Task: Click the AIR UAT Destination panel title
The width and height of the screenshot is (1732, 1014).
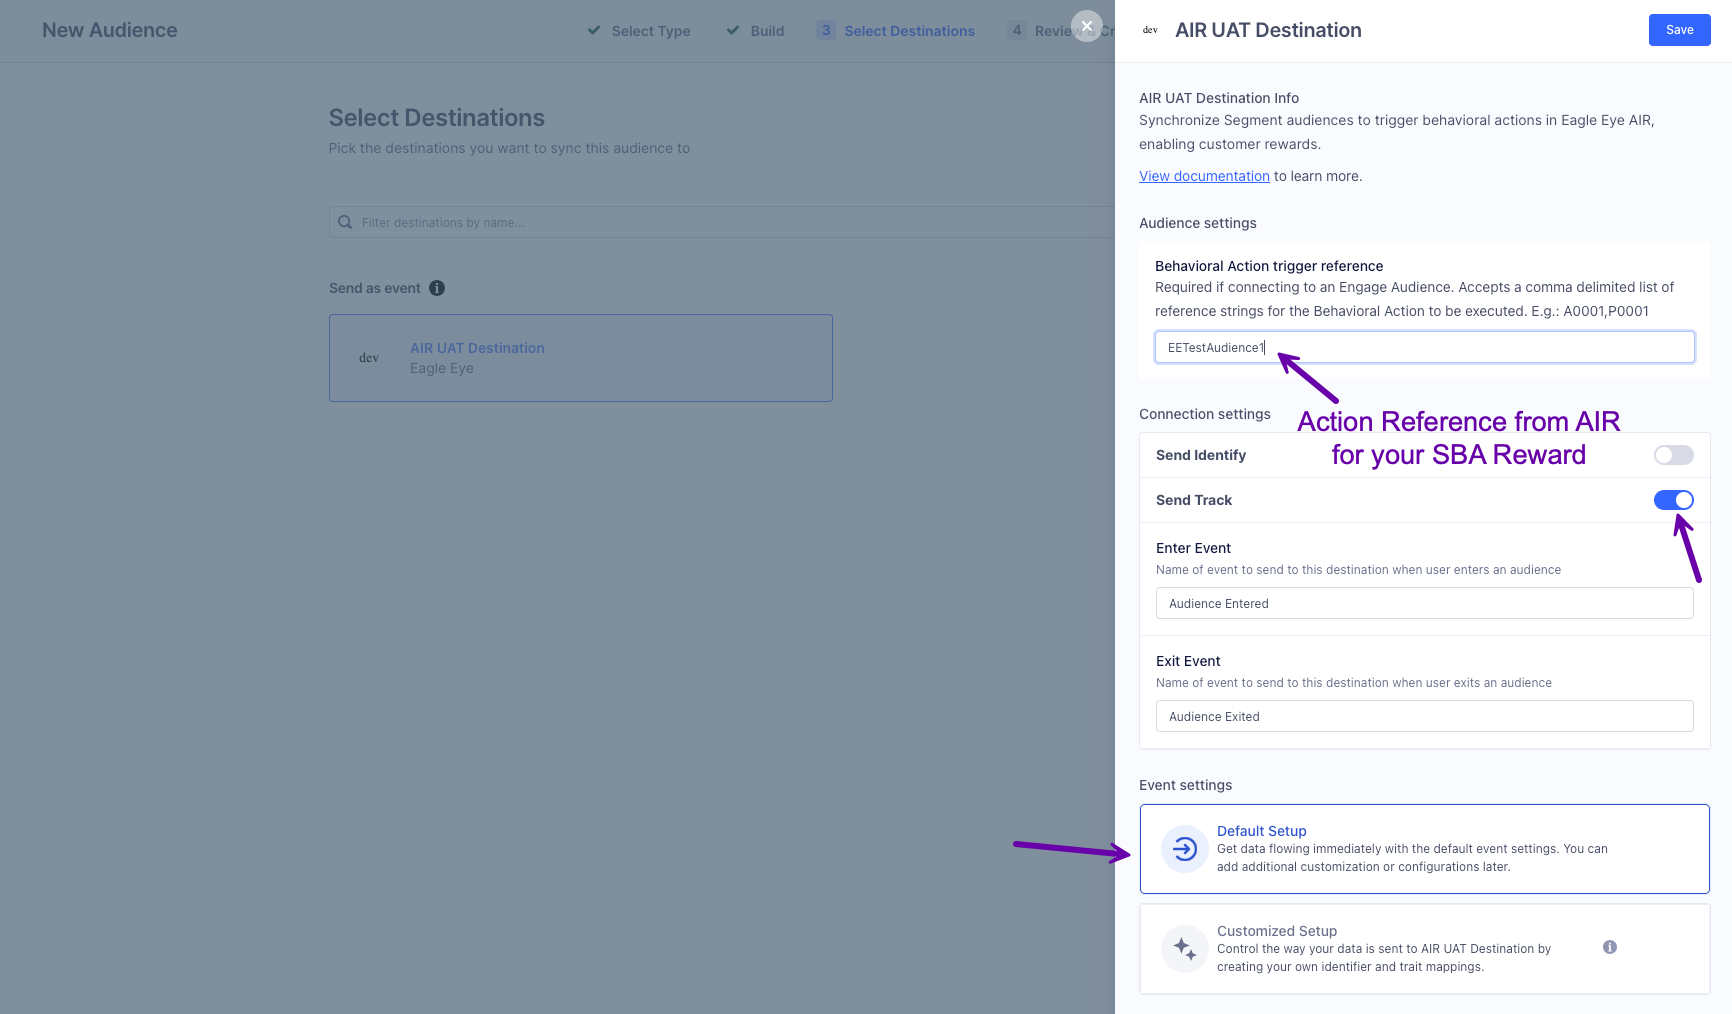Action: click(1268, 30)
